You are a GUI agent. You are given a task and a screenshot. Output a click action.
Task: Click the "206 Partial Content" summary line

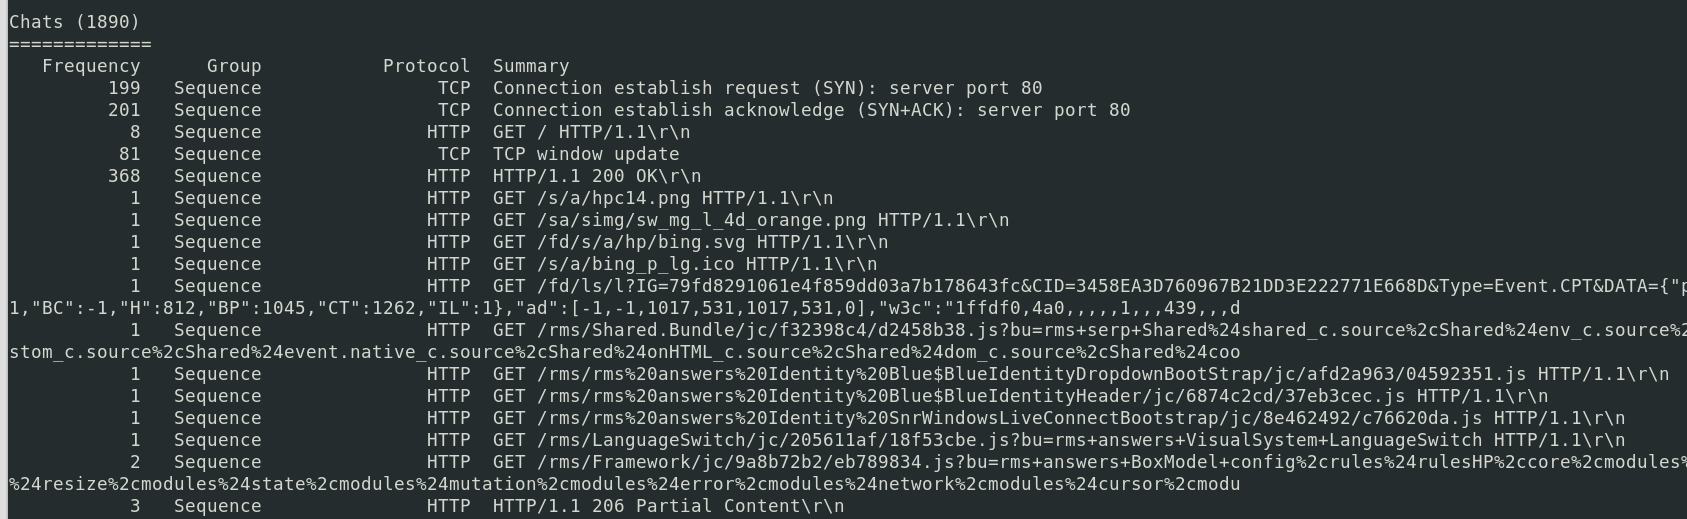(x=668, y=506)
